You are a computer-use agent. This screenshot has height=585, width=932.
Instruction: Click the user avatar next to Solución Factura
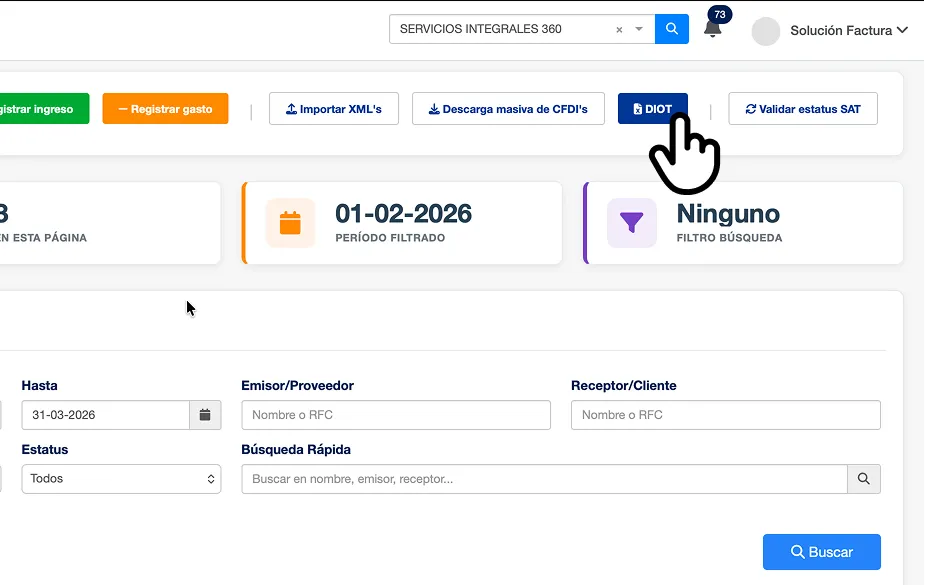(765, 31)
